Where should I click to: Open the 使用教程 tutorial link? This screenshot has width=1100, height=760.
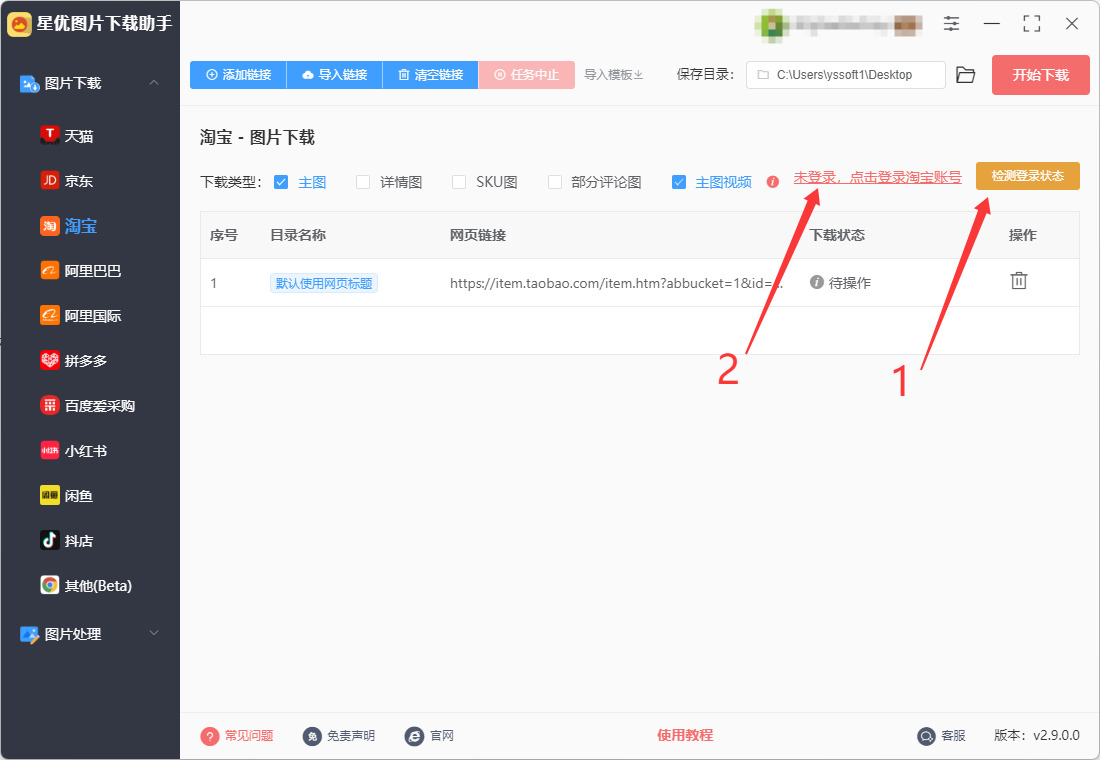pyautogui.click(x=685, y=735)
